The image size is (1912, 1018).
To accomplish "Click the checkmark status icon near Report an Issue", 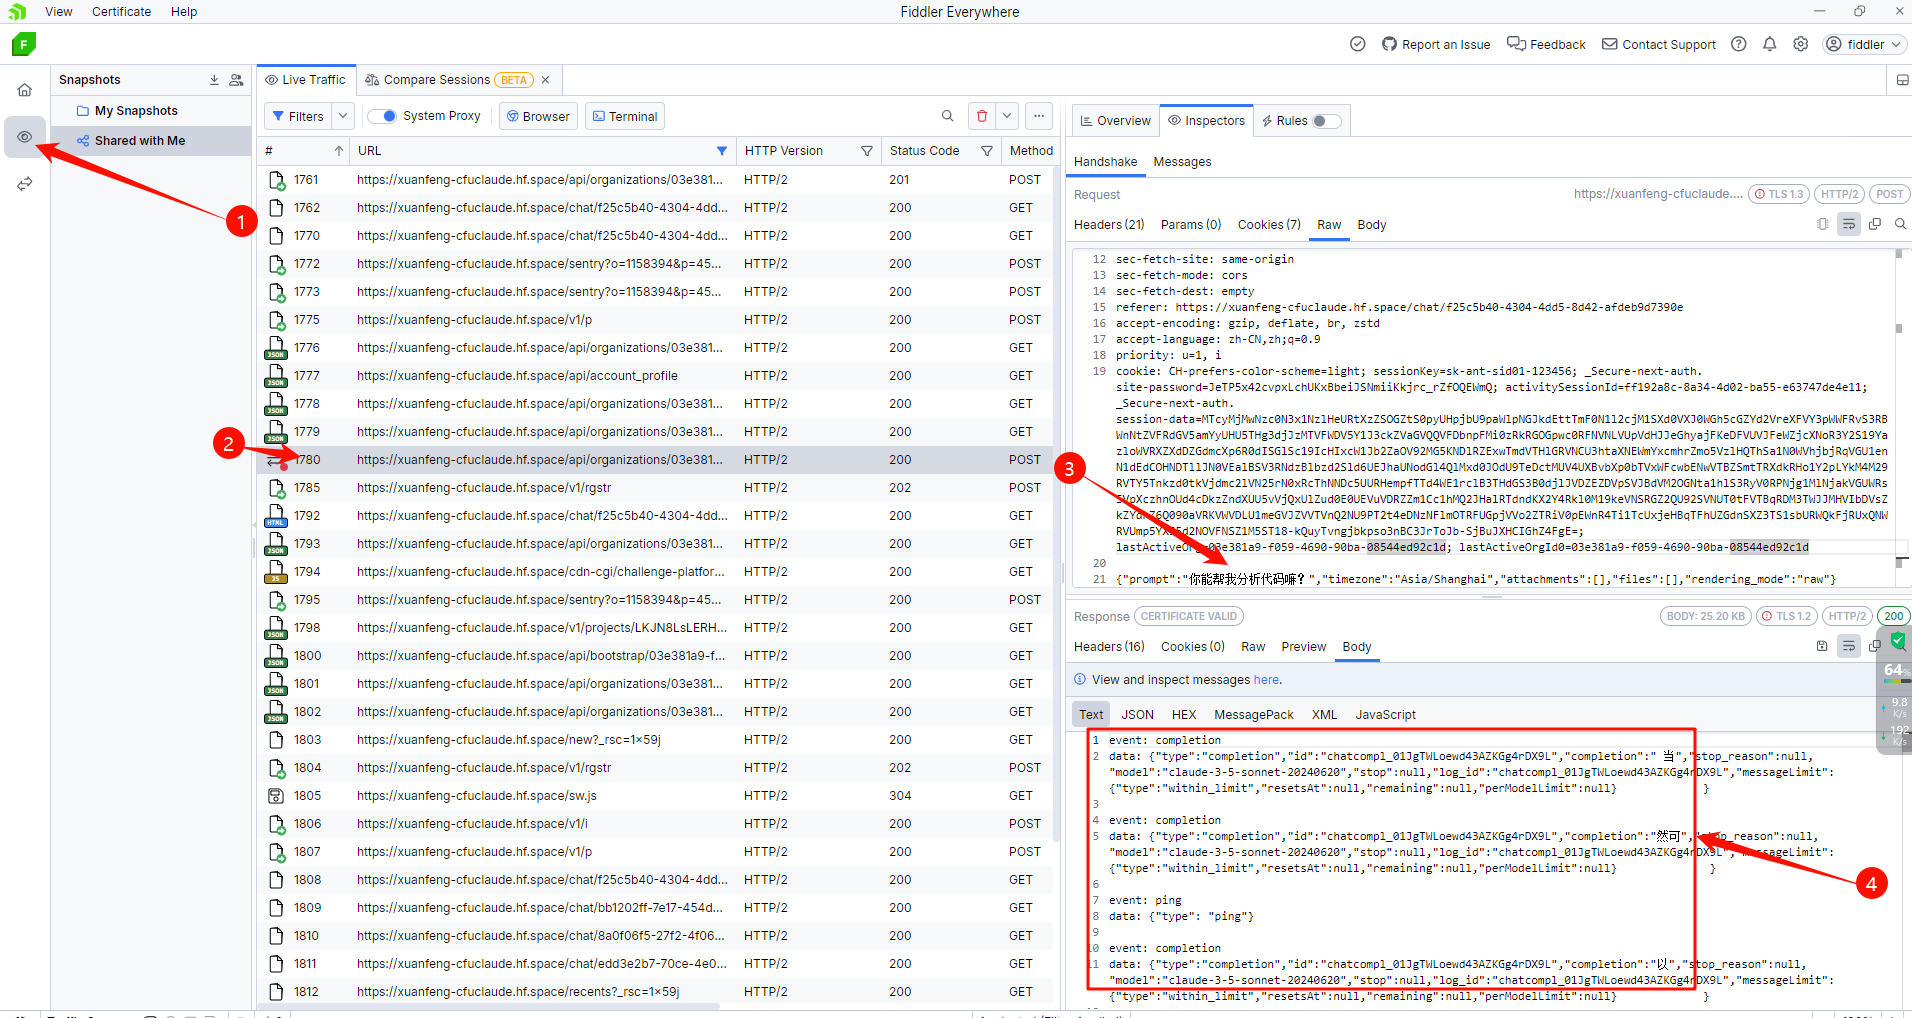I will [1357, 44].
